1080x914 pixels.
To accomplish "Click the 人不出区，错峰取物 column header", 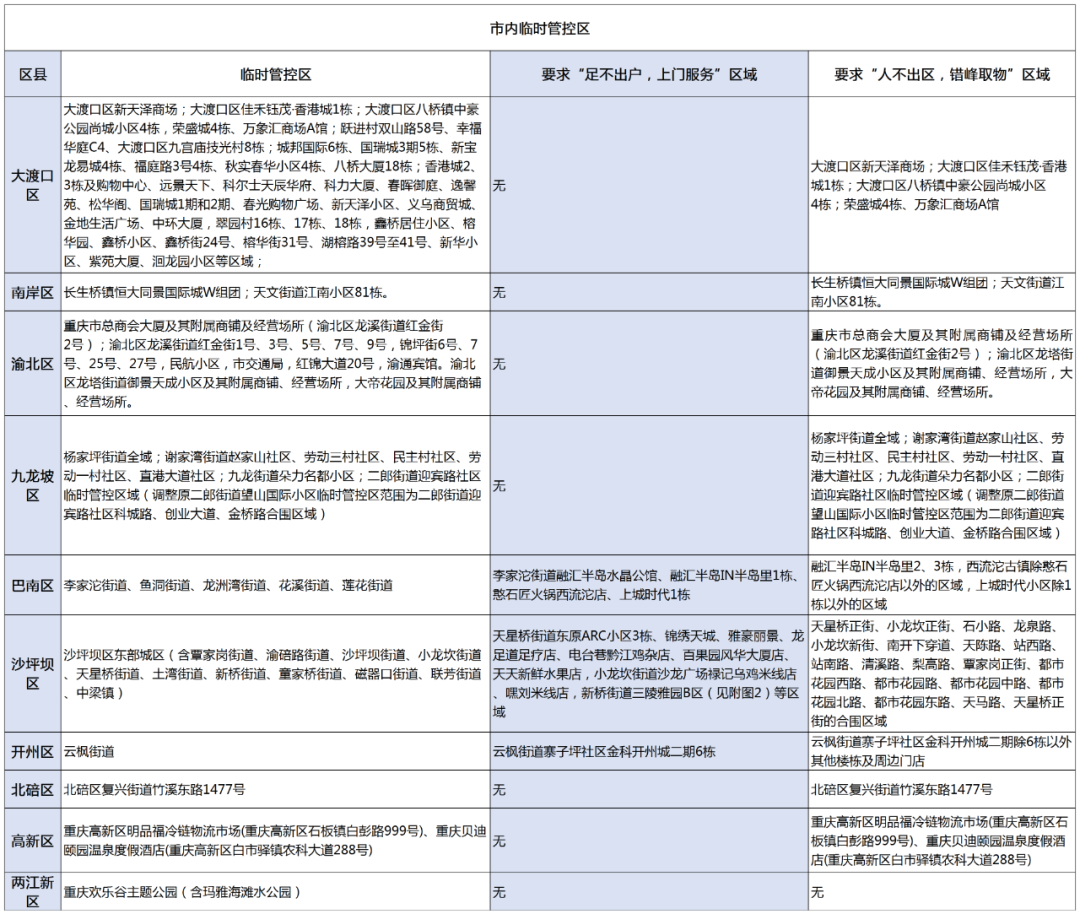I will [942, 75].
